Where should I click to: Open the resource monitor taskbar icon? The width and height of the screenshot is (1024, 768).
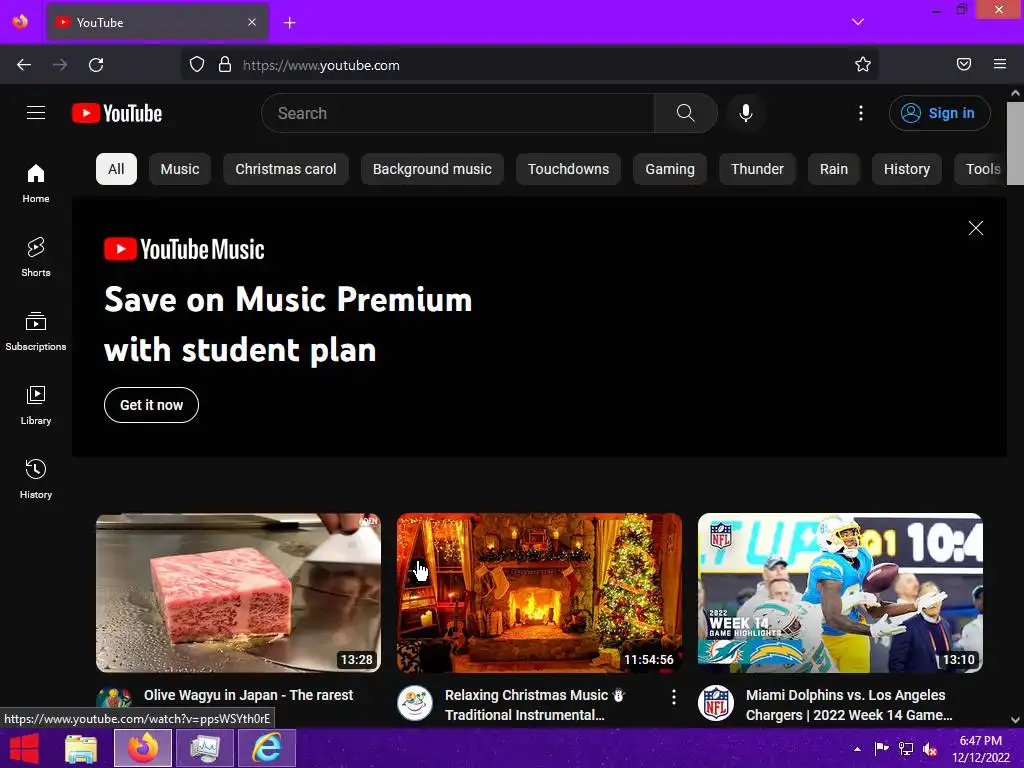coord(205,748)
